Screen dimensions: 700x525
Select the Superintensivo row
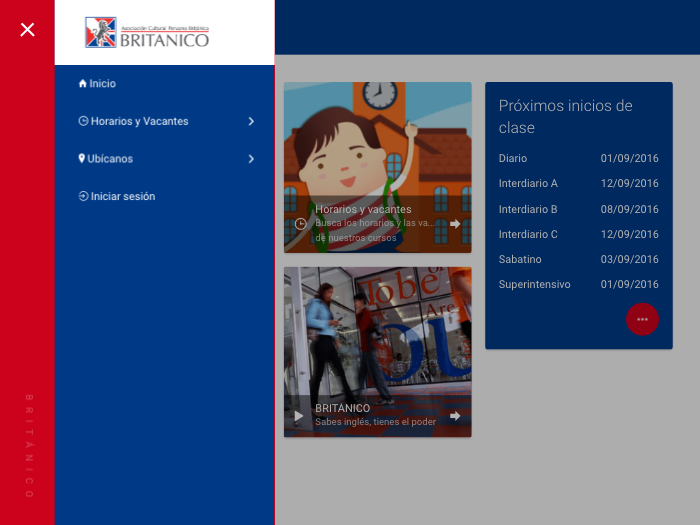(x=579, y=284)
